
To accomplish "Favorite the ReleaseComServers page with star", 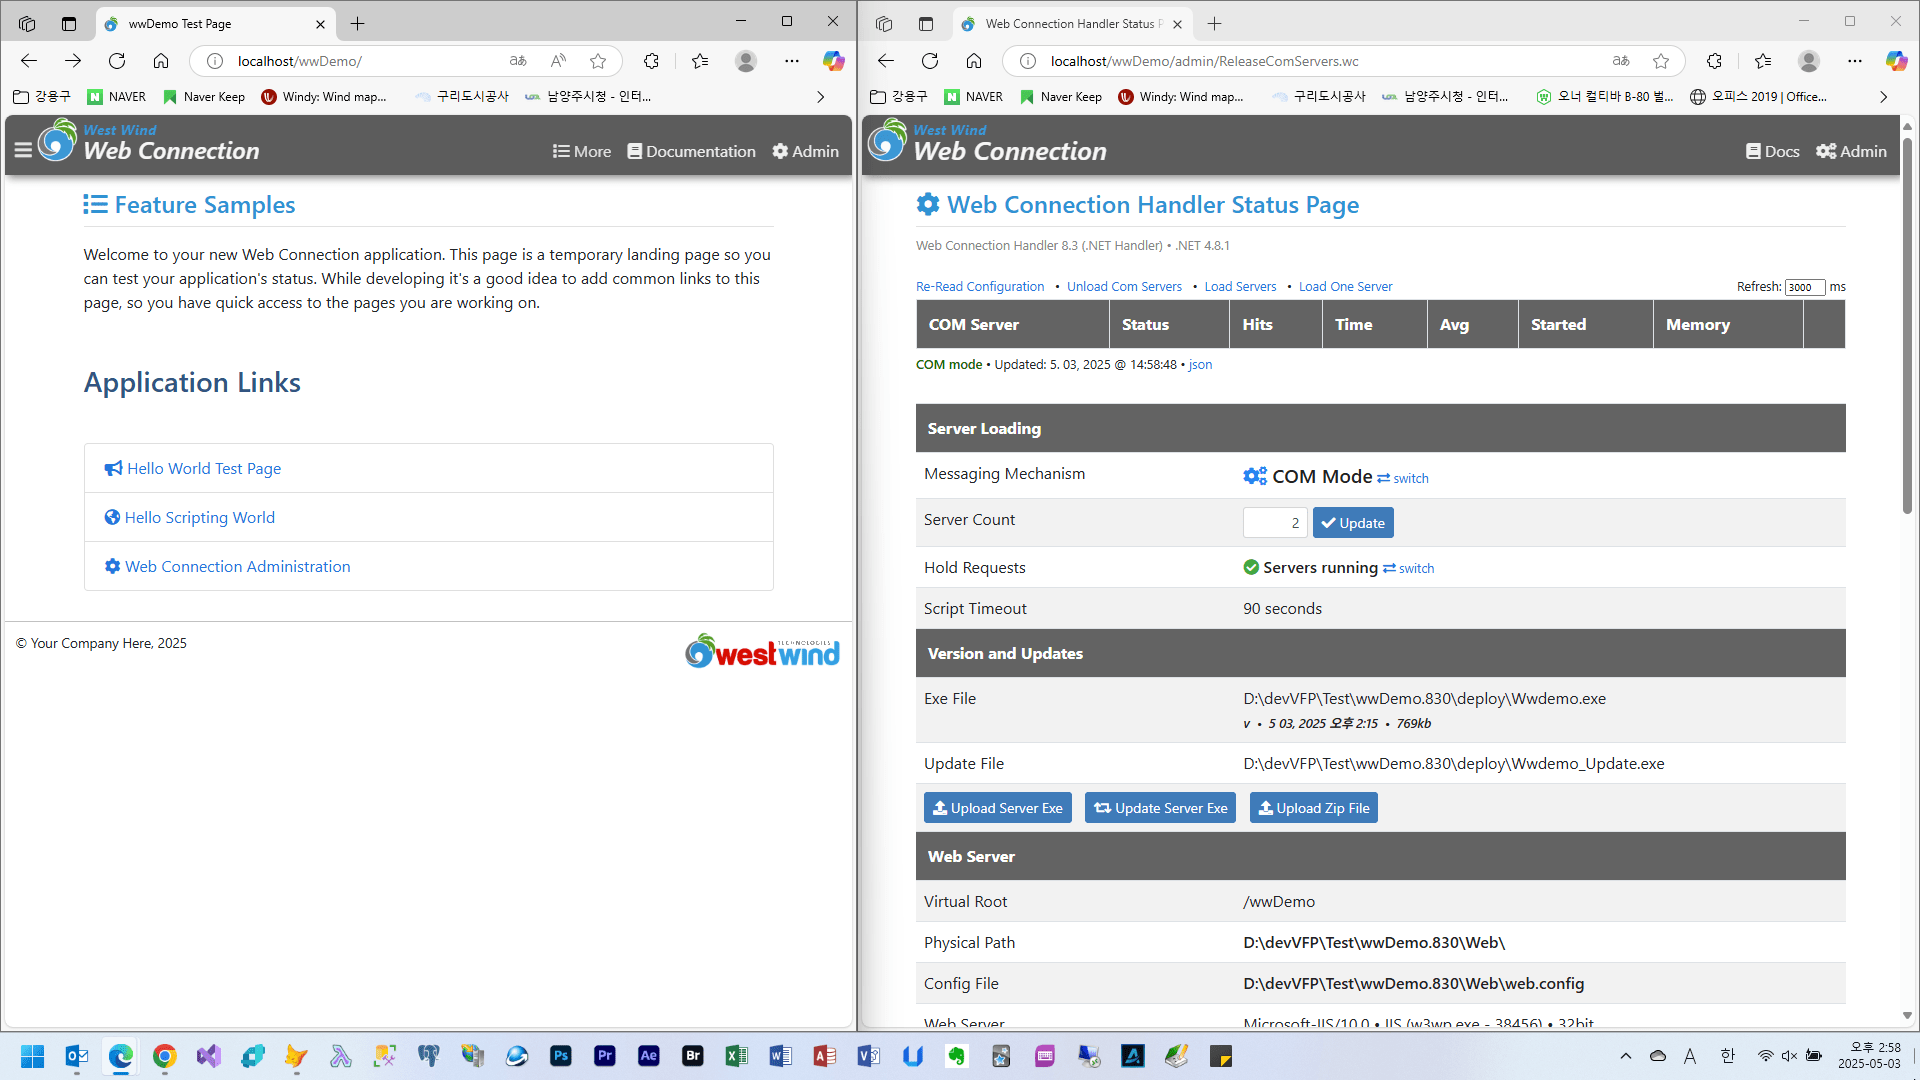I will 1661,61.
